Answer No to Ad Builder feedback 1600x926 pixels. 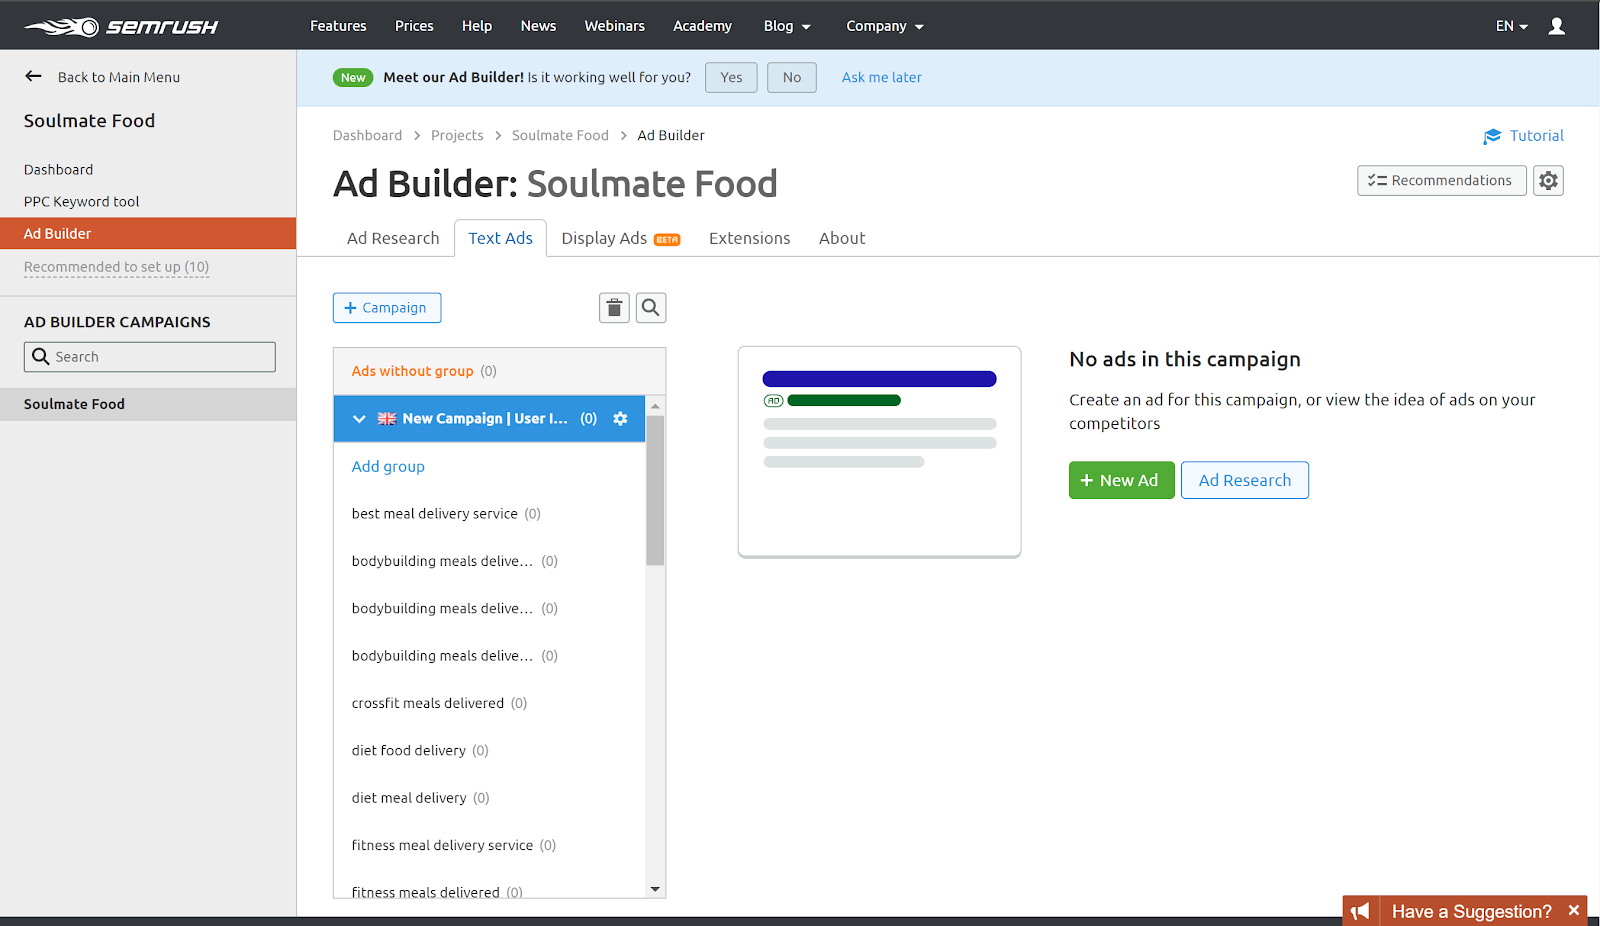(x=792, y=77)
